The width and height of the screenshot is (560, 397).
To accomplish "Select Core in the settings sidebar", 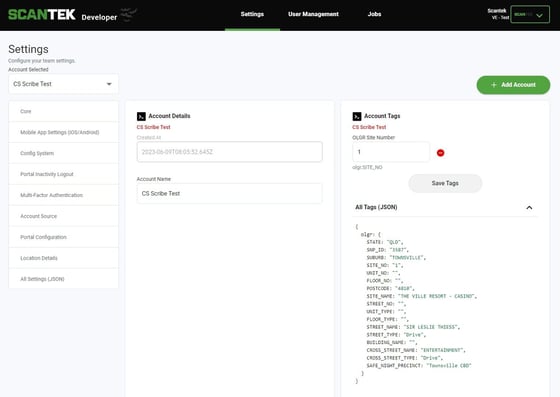I will pyautogui.click(x=63, y=111).
